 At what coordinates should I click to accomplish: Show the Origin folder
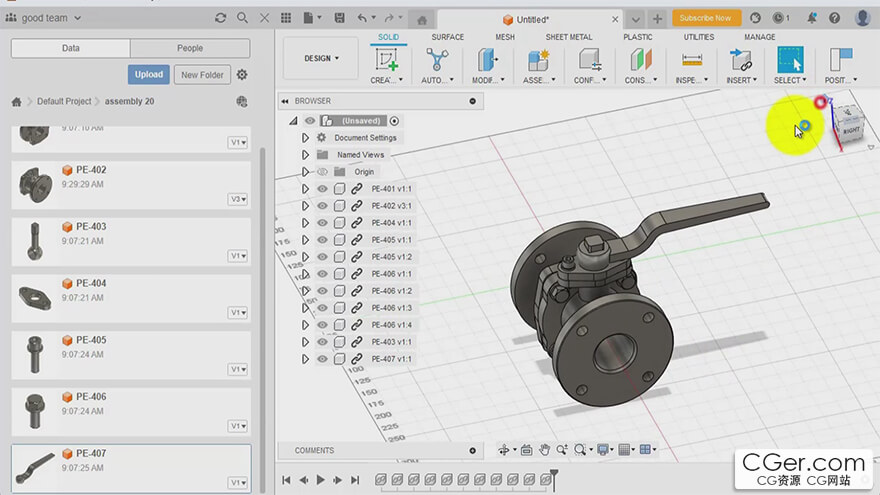[322, 172]
